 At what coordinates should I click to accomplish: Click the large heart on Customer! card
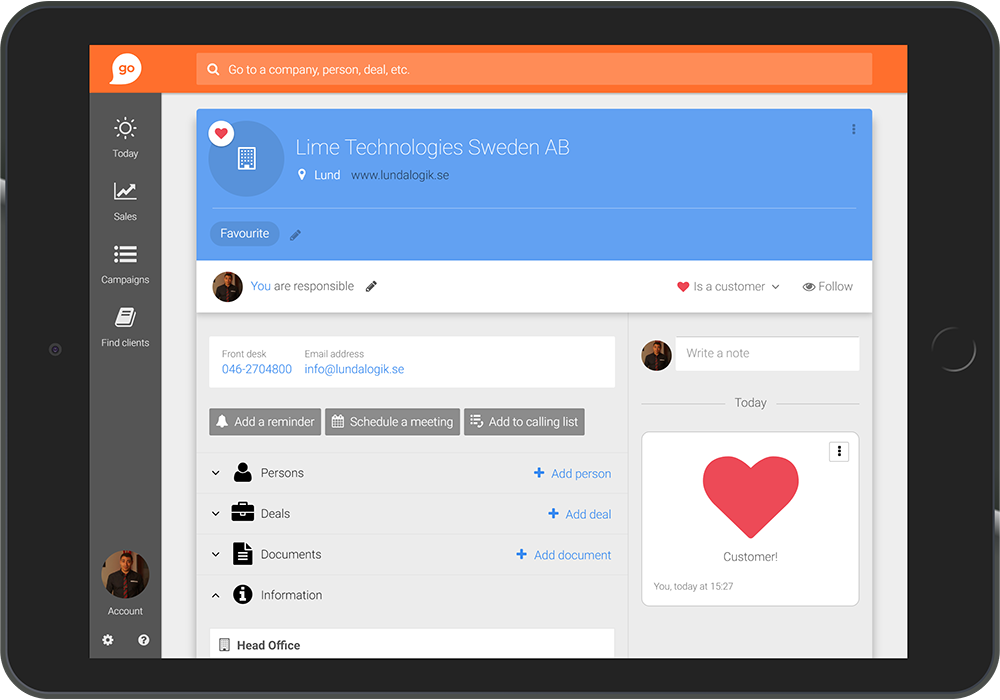[x=751, y=497]
